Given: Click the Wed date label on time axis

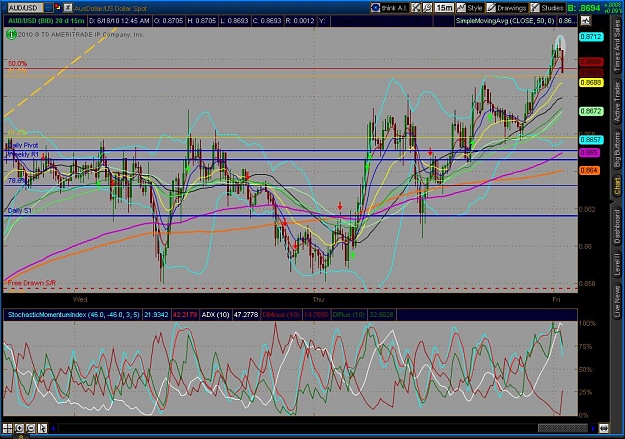Looking at the screenshot, I should click(80, 299).
